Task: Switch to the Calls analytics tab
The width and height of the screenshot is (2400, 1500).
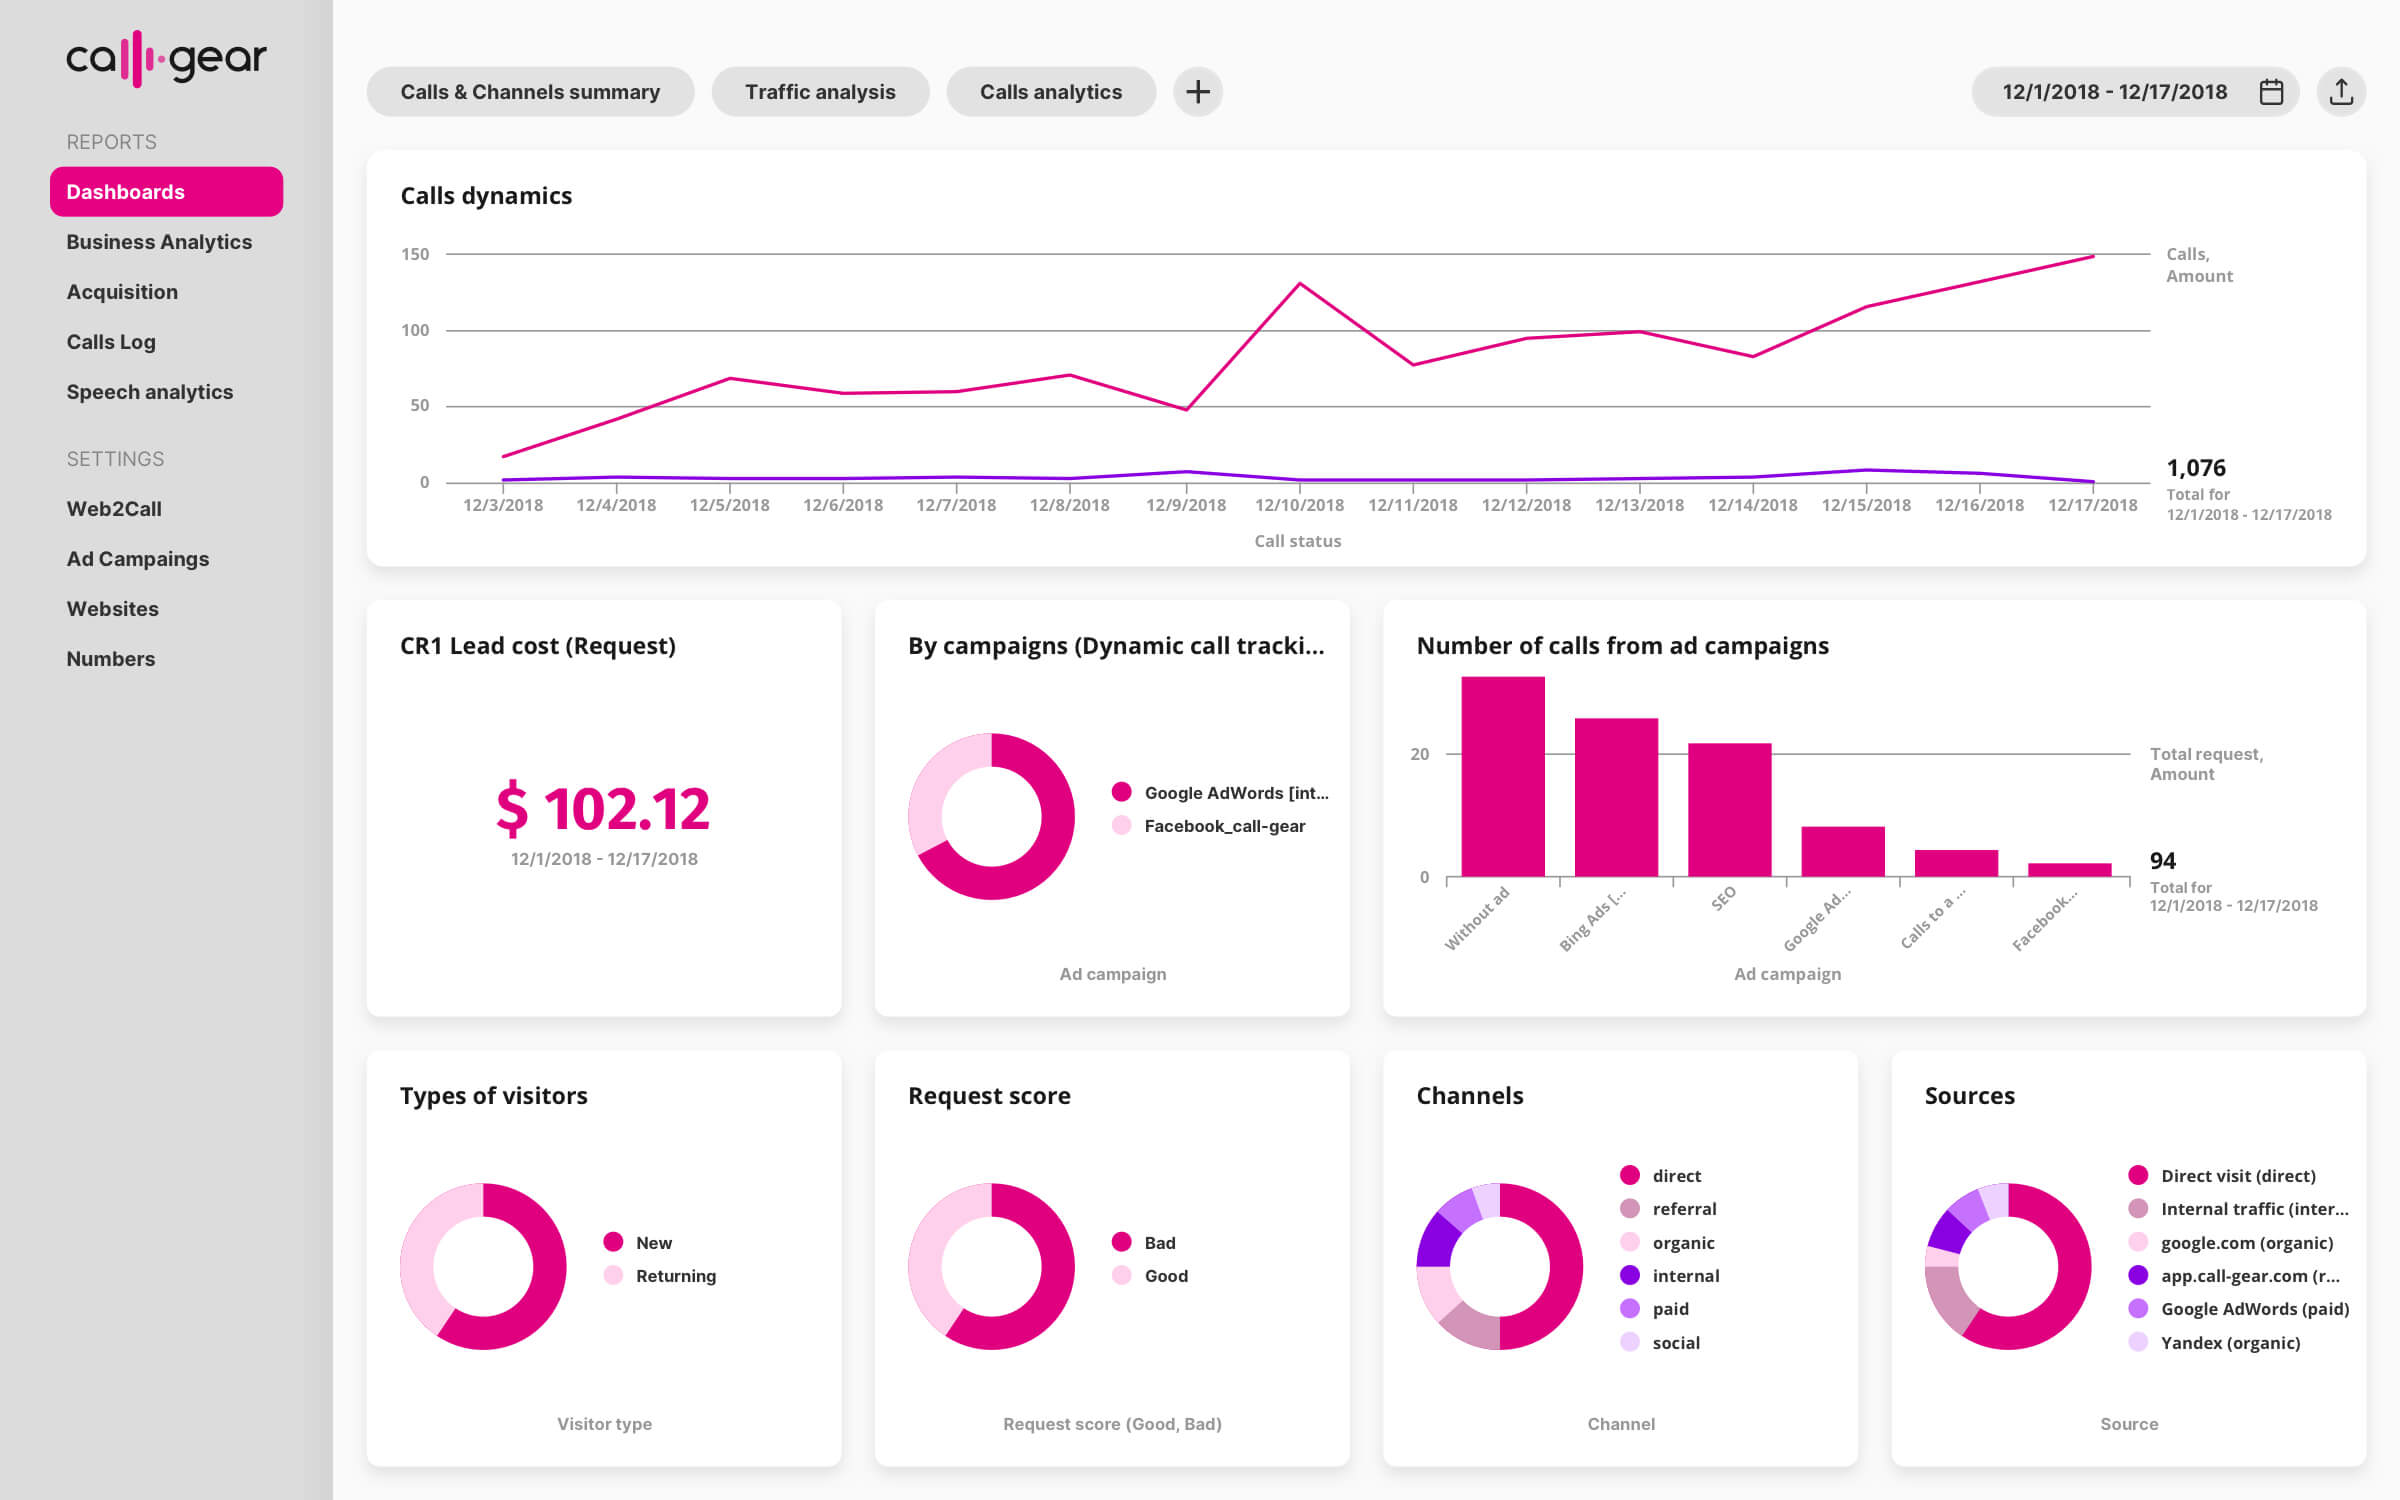Action: 1050,91
